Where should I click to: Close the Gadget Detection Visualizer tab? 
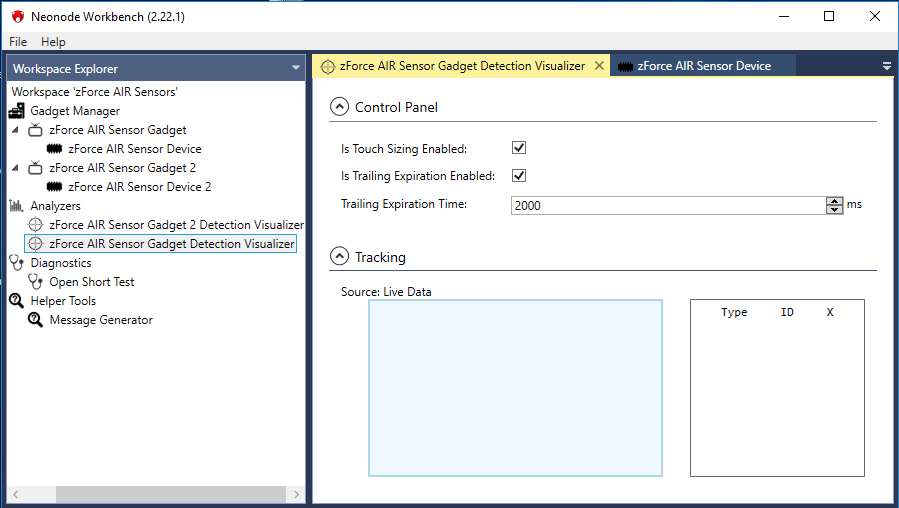pos(599,66)
